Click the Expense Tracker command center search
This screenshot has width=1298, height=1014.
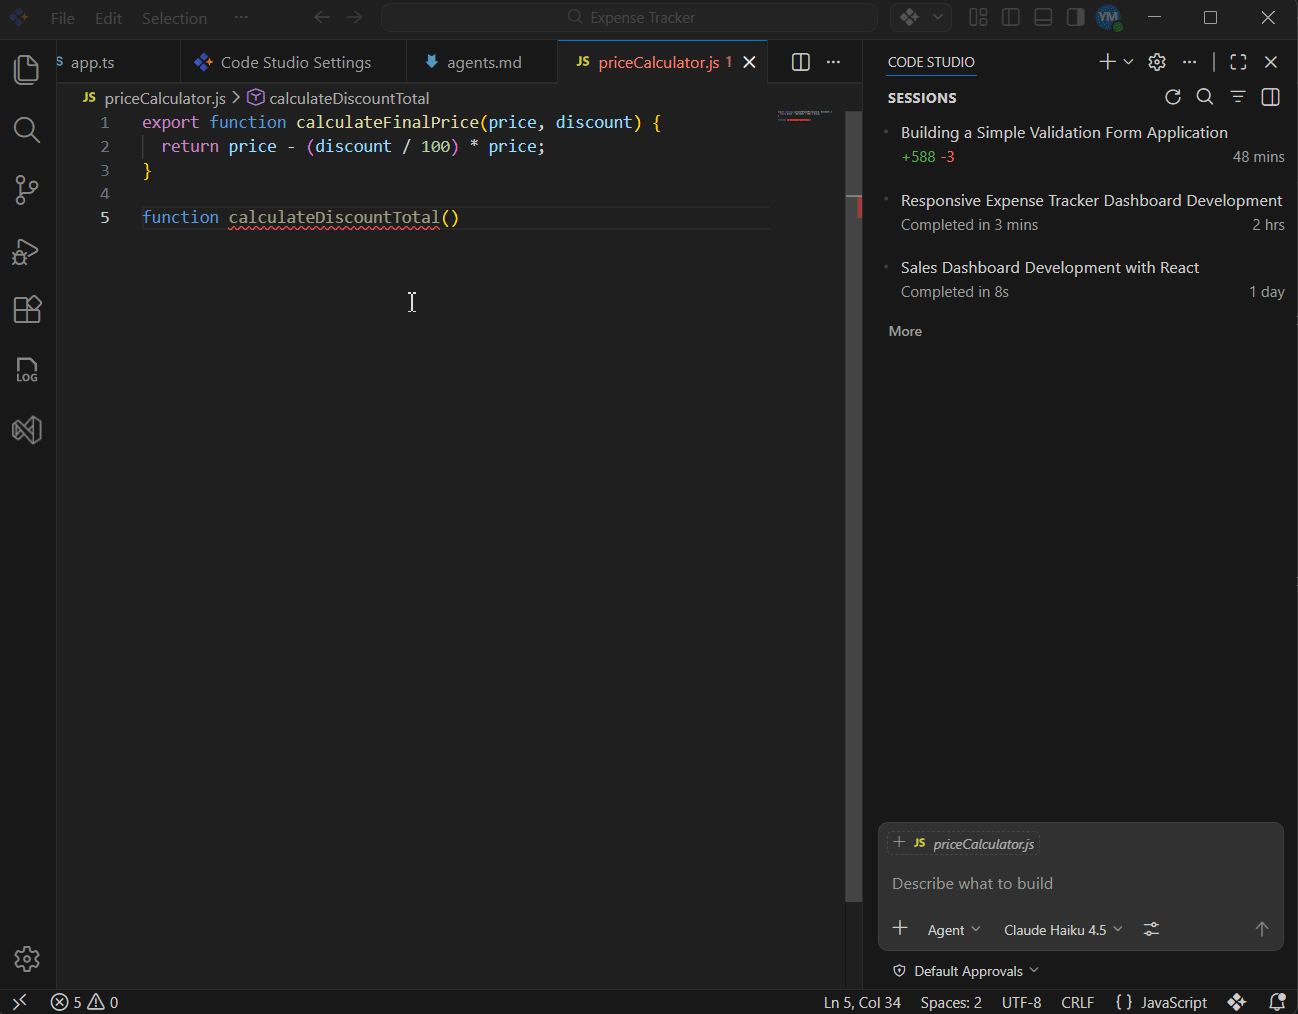point(630,17)
